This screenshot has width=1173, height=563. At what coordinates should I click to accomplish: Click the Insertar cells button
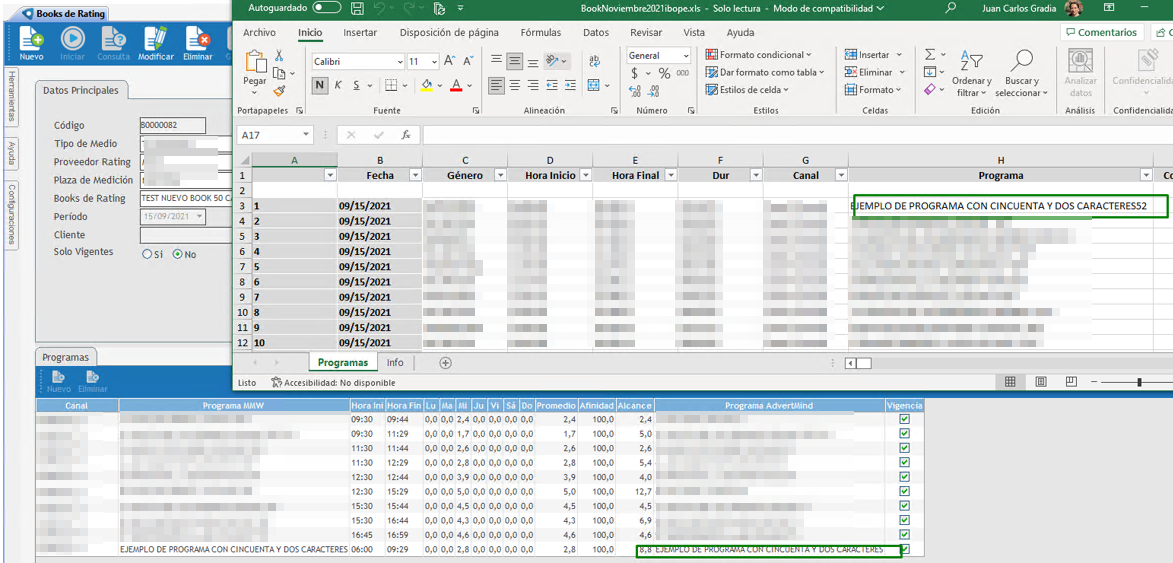[873, 55]
